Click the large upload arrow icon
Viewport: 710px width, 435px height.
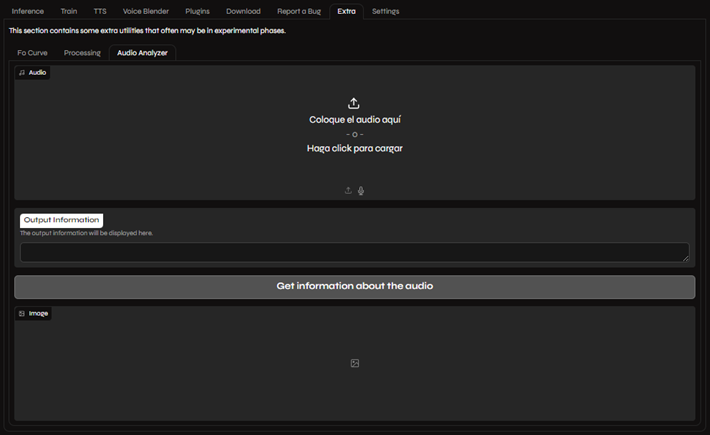354,104
